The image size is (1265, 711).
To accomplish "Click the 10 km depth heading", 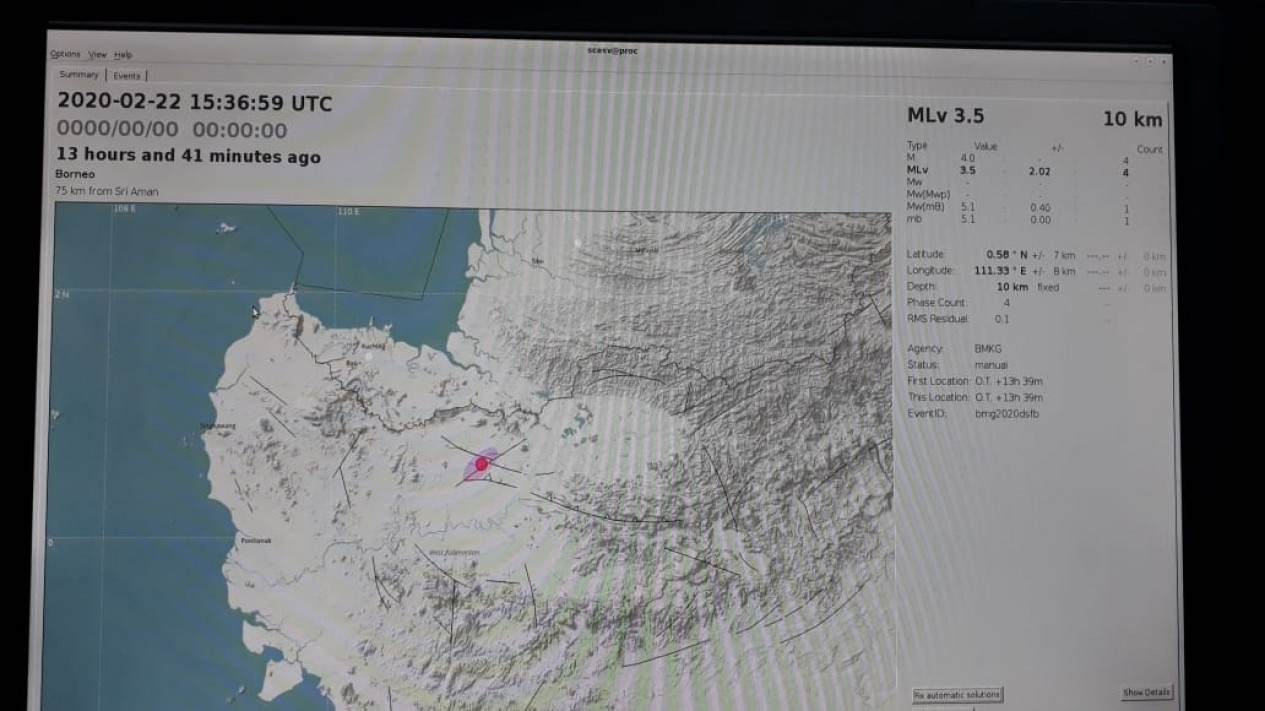I will pyautogui.click(x=1133, y=120).
